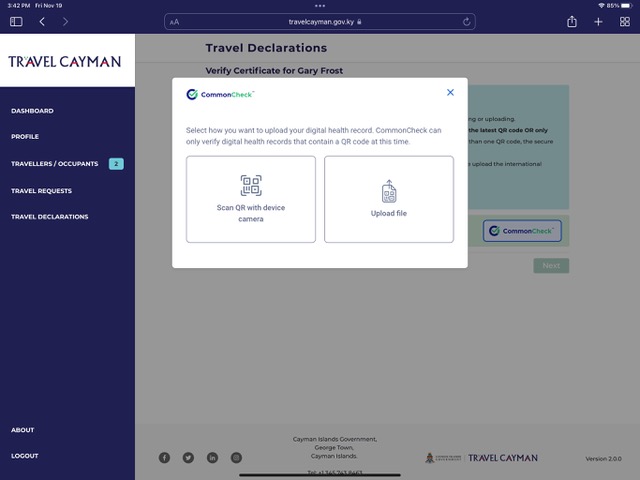
Task: Click the Travellers count badge 2
Action: tap(116, 164)
